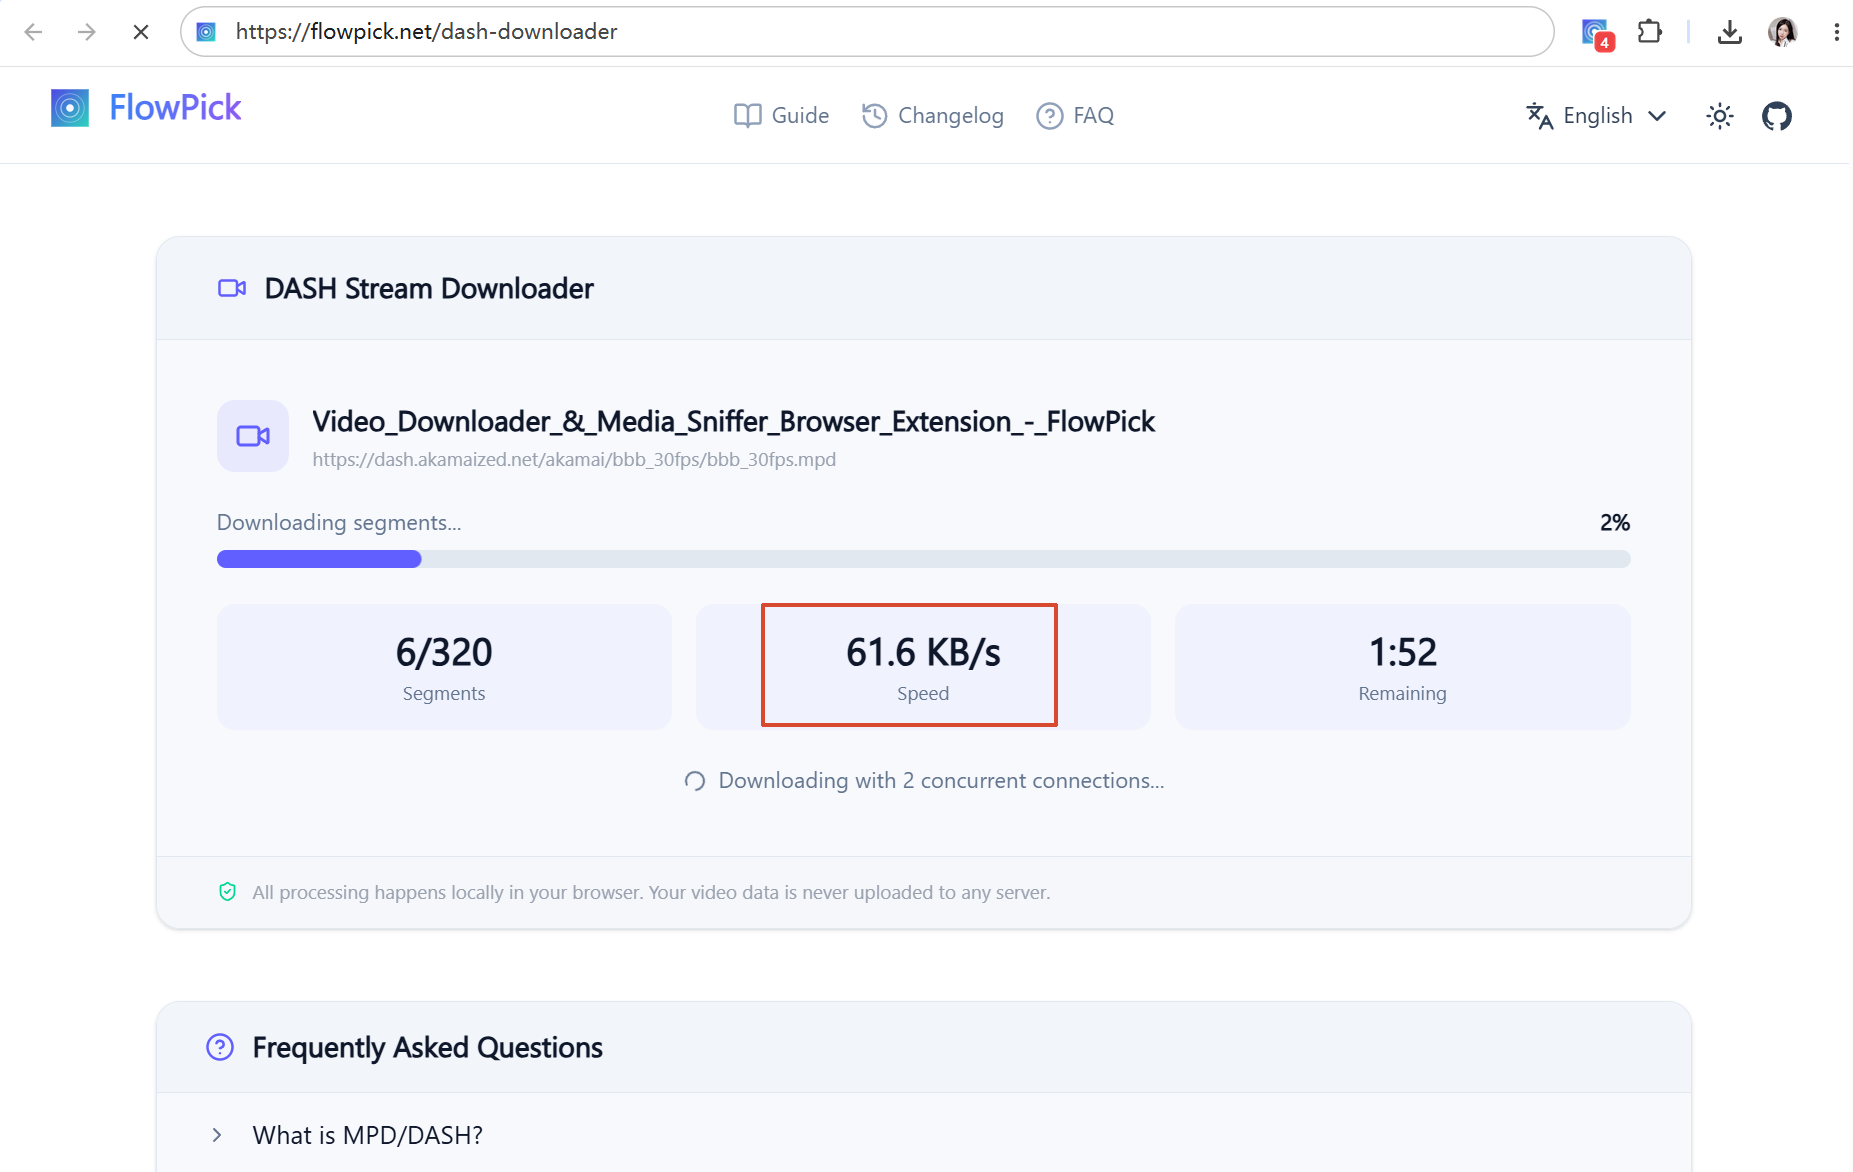Open the FlowPick home text link
This screenshot has height=1172, width=1853.
175,108
